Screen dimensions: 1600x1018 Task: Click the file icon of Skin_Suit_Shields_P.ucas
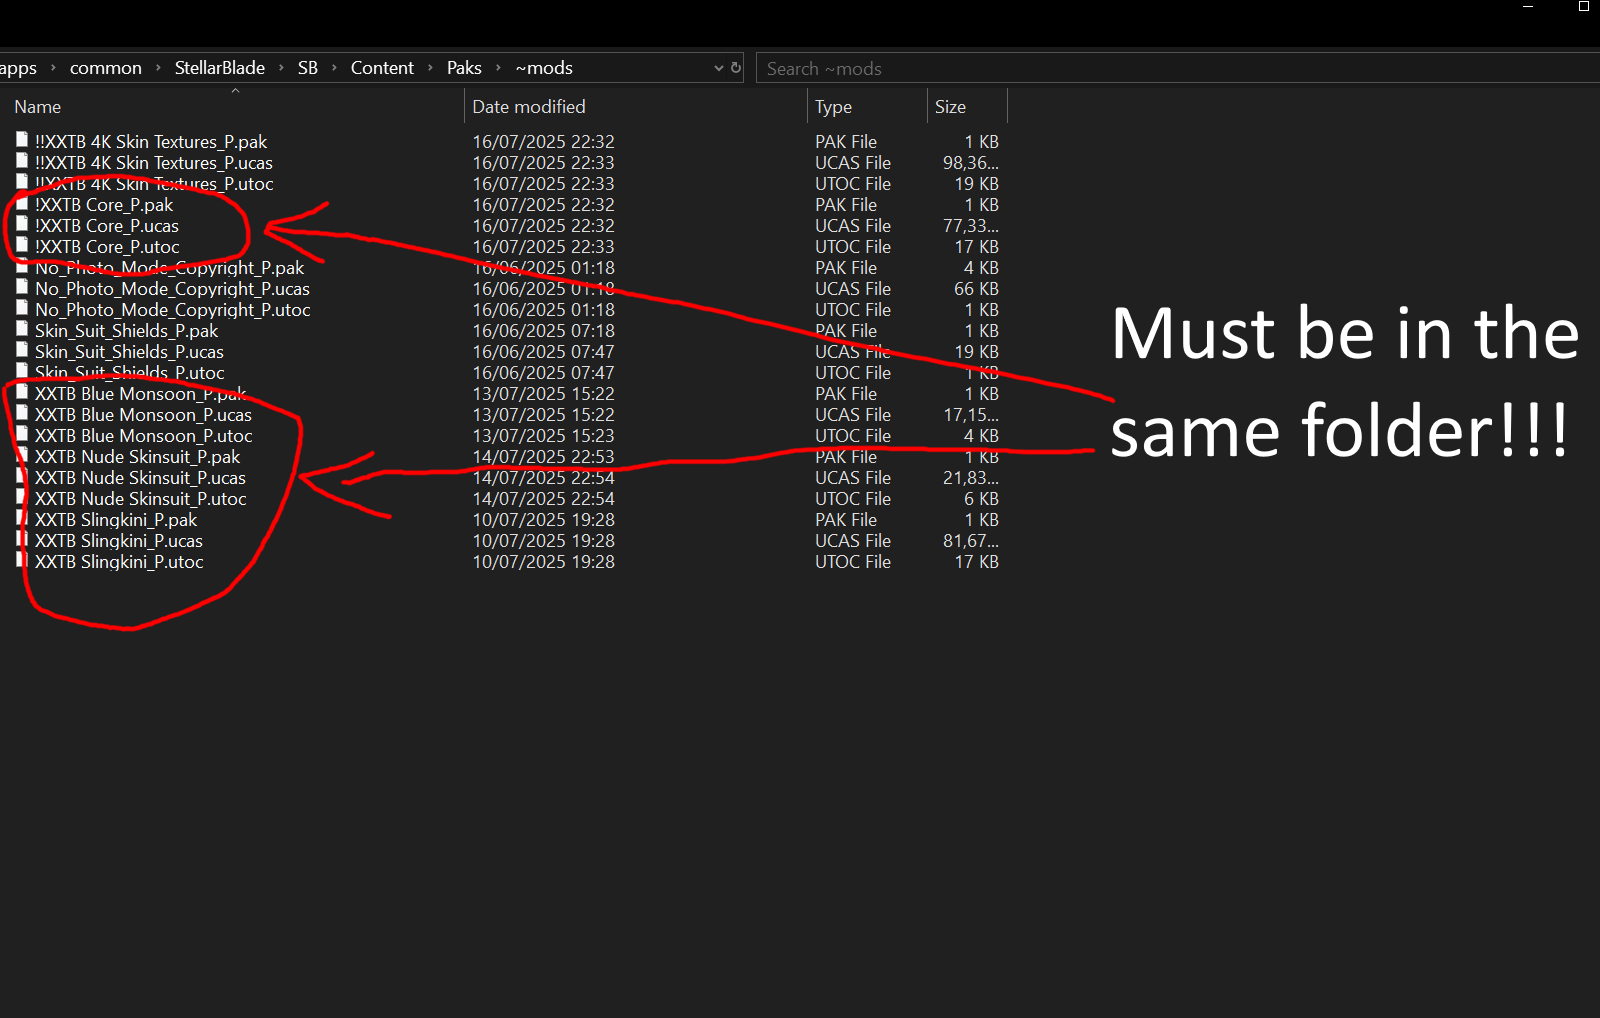click(x=22, y=350)
